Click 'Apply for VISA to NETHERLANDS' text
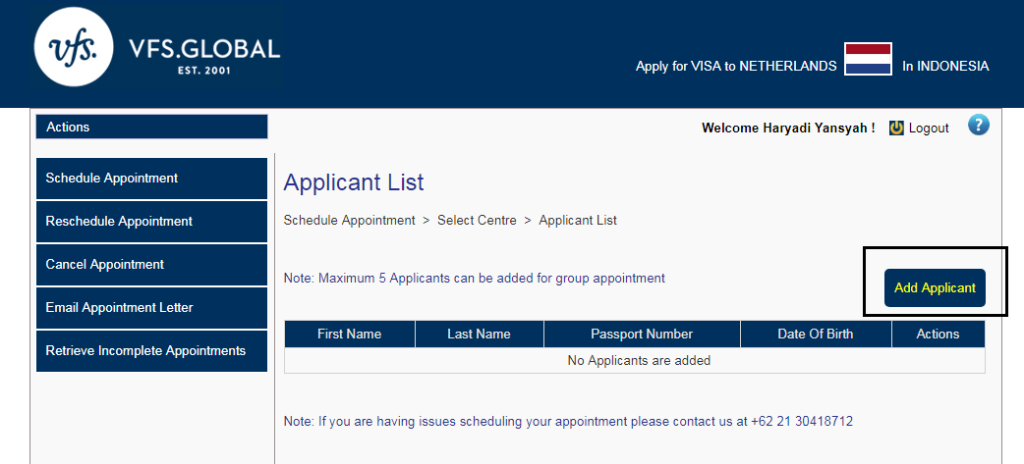 [736, 66]
